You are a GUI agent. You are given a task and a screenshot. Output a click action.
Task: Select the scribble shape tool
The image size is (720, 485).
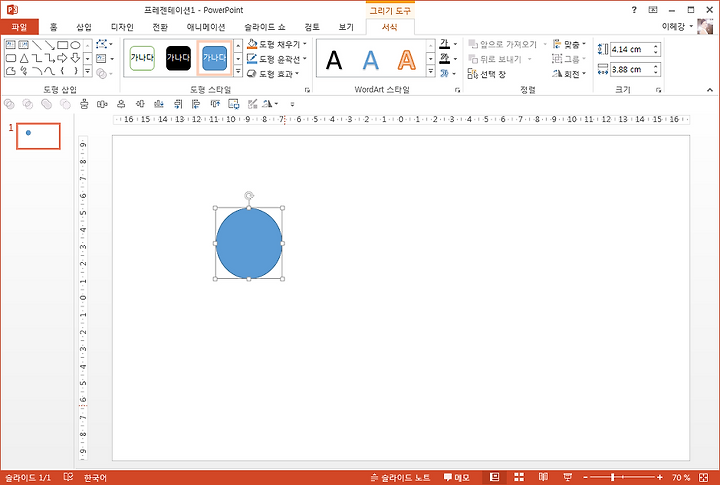click(x=23, y=71)
